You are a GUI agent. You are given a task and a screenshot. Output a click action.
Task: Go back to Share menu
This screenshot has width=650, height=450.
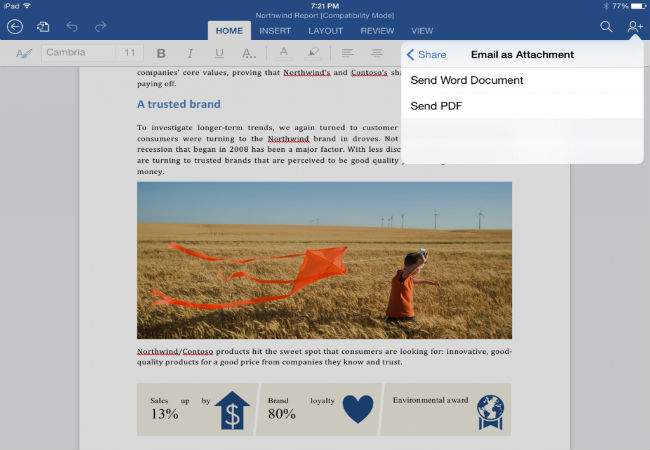point(427,54)
